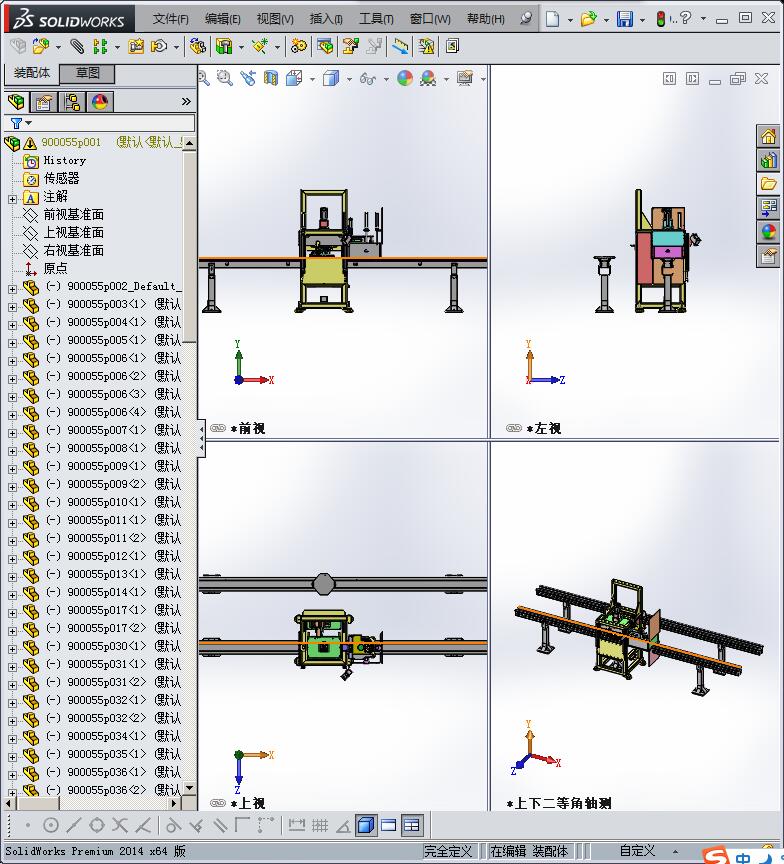
Task: Open the 视图(V) menu
Action: tap(275, 19)
